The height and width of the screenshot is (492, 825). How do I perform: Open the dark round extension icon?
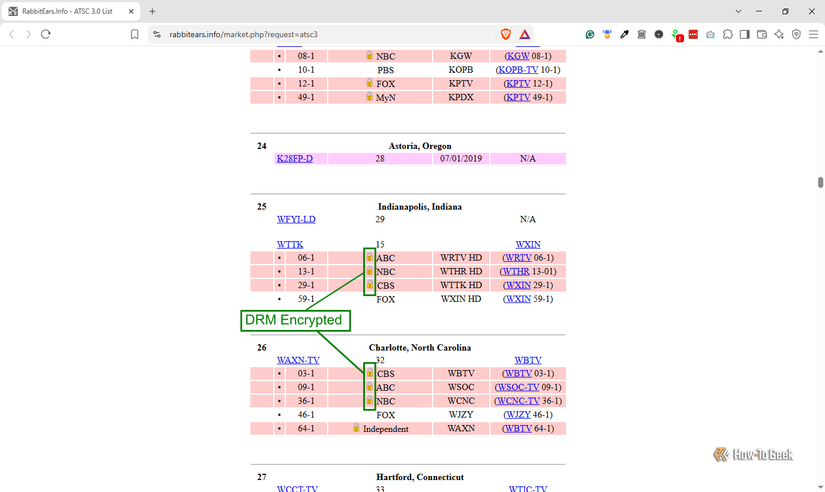click(x=659, y=34)
